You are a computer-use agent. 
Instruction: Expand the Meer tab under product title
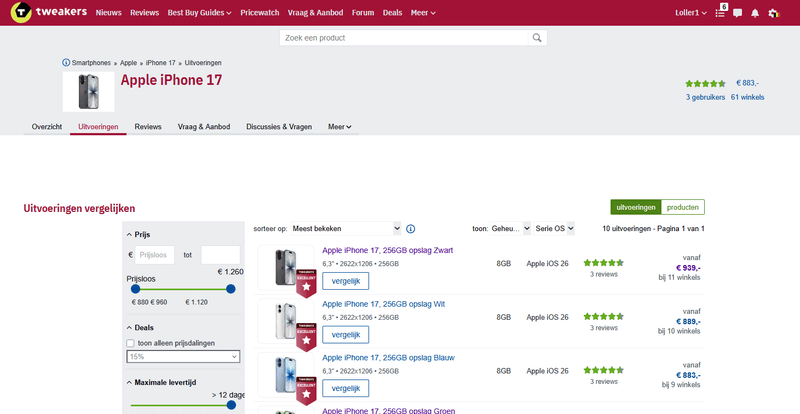(x=340, y=127)
